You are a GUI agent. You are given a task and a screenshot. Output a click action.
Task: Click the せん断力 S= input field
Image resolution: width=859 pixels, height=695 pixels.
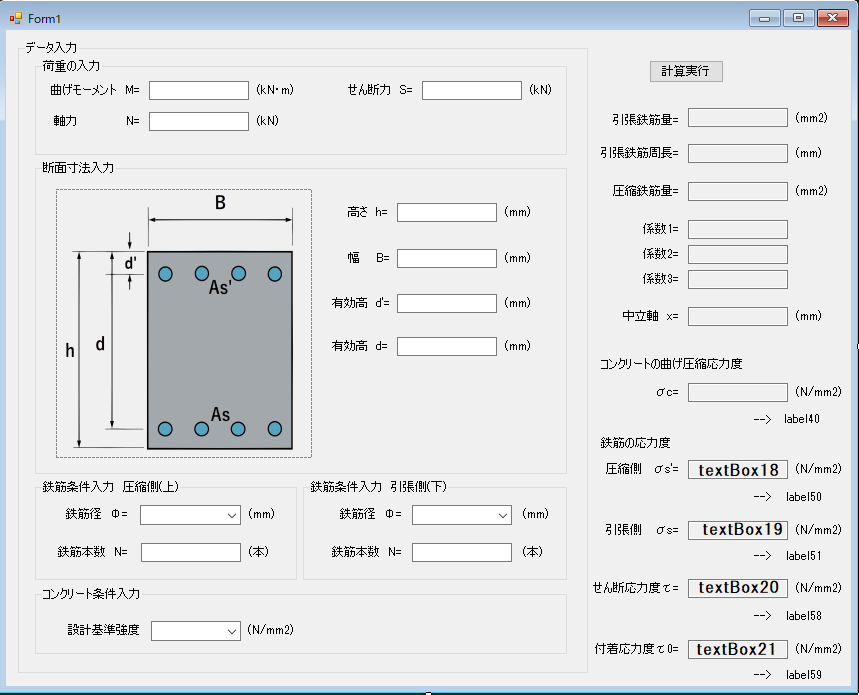472,90
